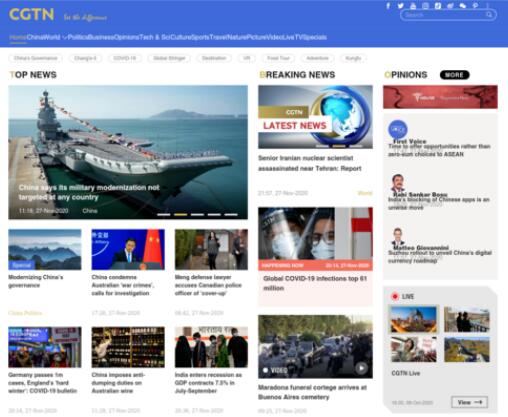Read Suzhou rollout digital currency opinion
The width and height of the screenshot is (508, 417).
(x=440, y=257)
